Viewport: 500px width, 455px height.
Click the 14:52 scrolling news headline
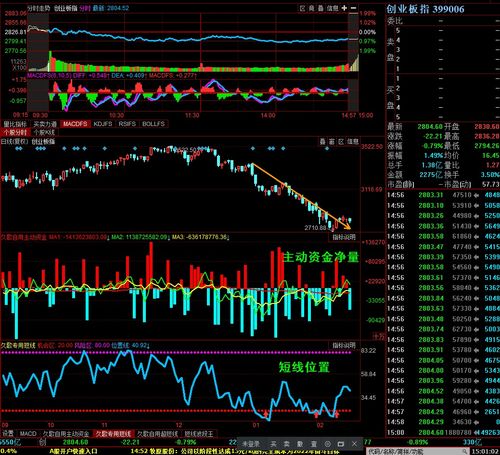[234, 451]
